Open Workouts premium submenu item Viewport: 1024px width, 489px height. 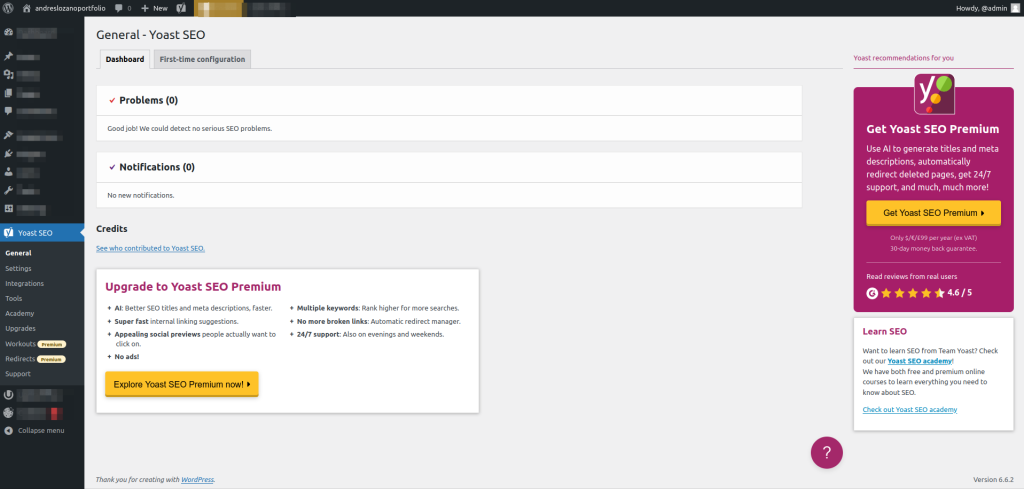pyautogui.click(x=35, y=343)
